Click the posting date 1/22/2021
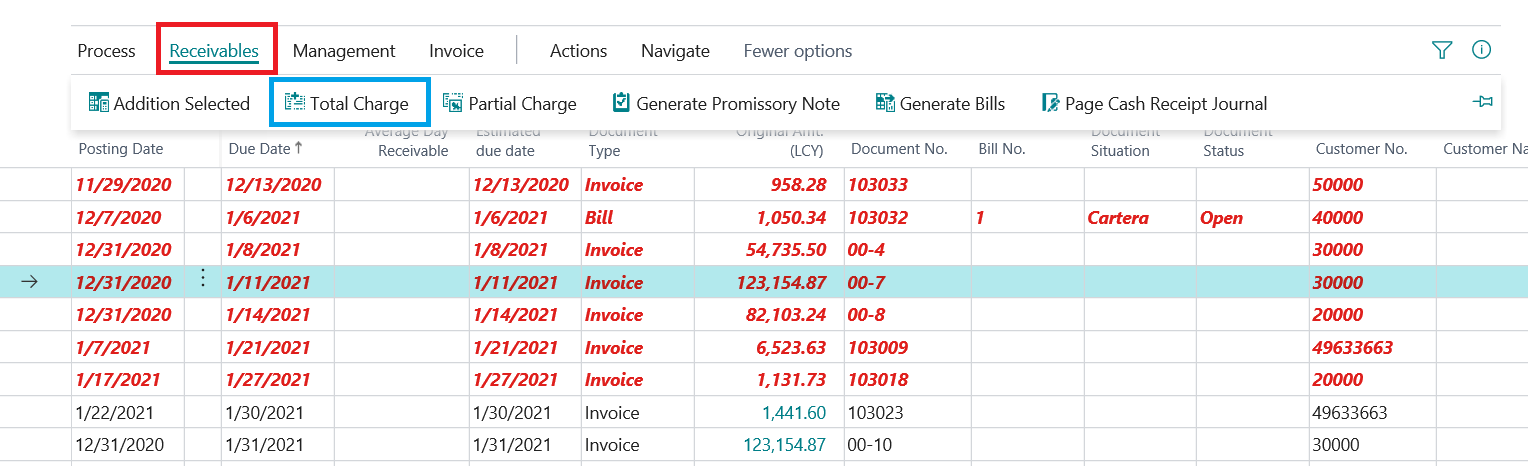This screenshot has height=466, width=1528. [115, 412]
